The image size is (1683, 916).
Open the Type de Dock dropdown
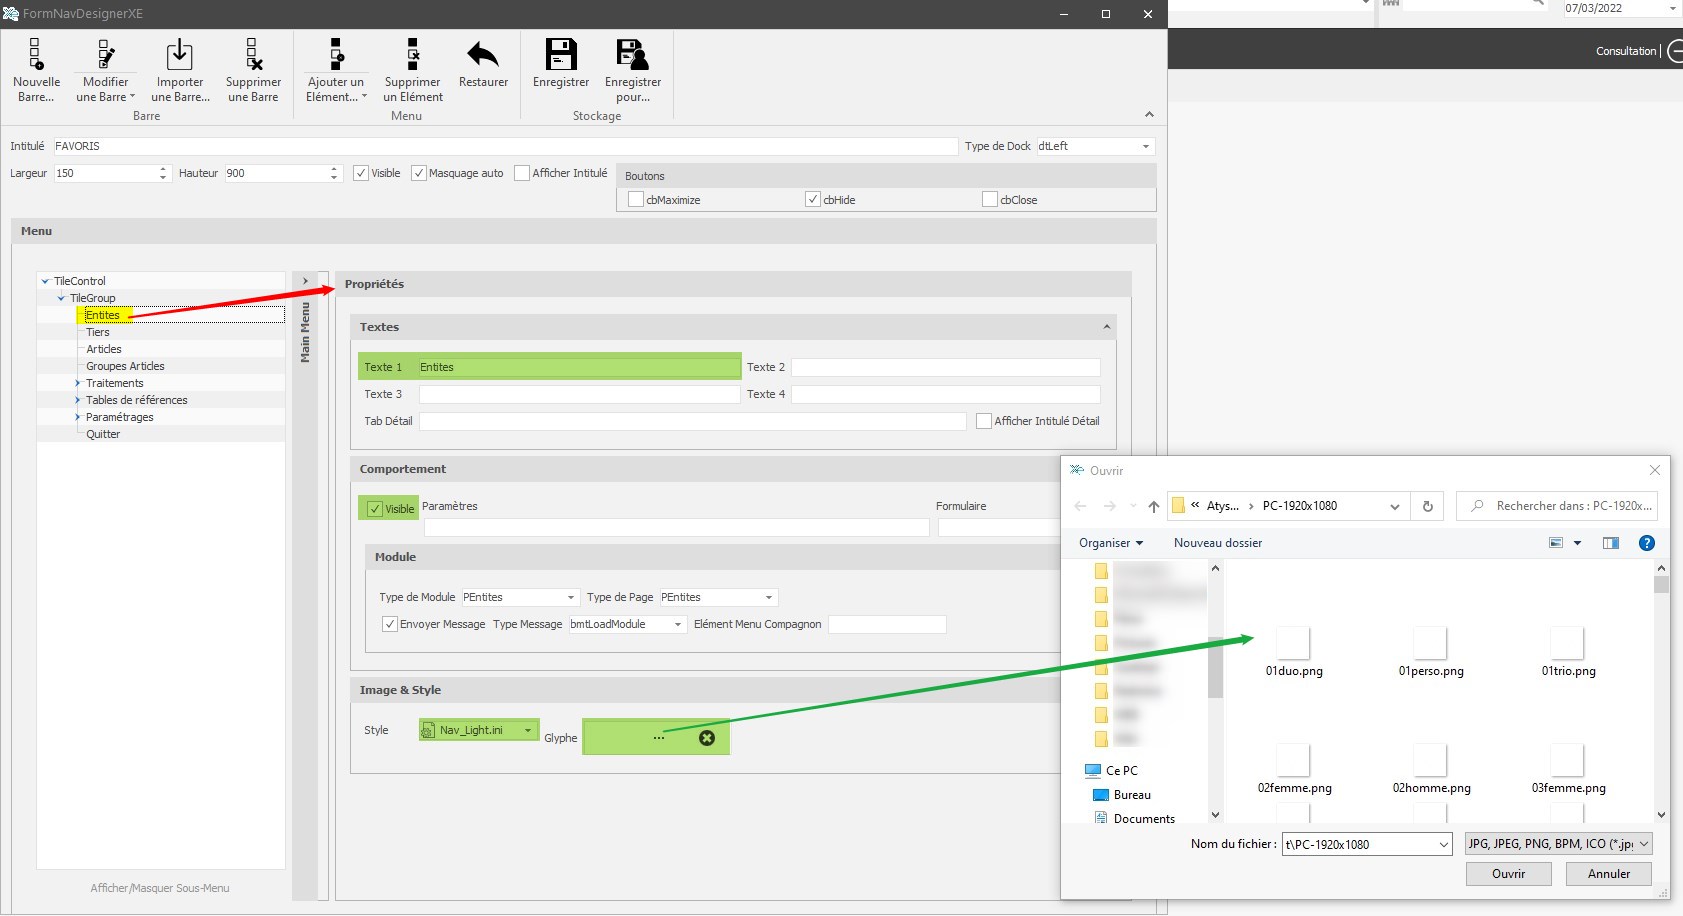[x=1145, y=147]
